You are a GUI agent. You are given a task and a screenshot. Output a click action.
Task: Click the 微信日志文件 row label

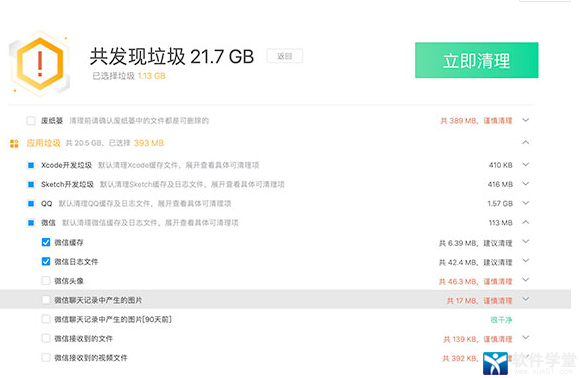coord(76,262)
